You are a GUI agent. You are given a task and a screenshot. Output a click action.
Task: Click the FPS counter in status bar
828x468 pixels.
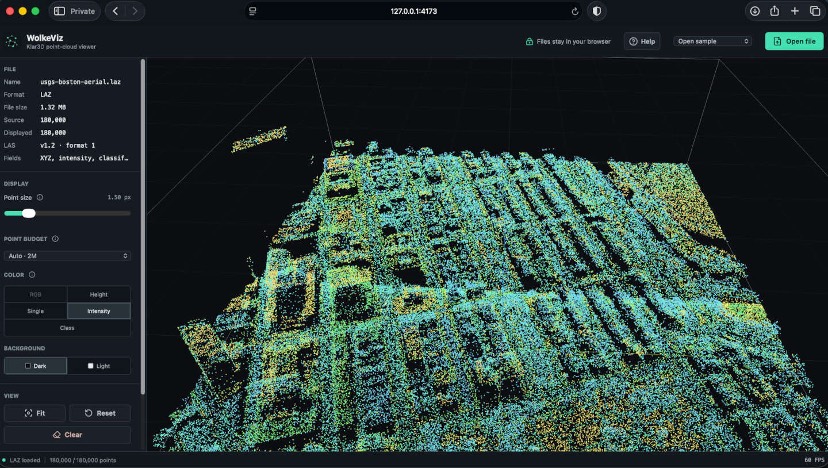(815, 460)
